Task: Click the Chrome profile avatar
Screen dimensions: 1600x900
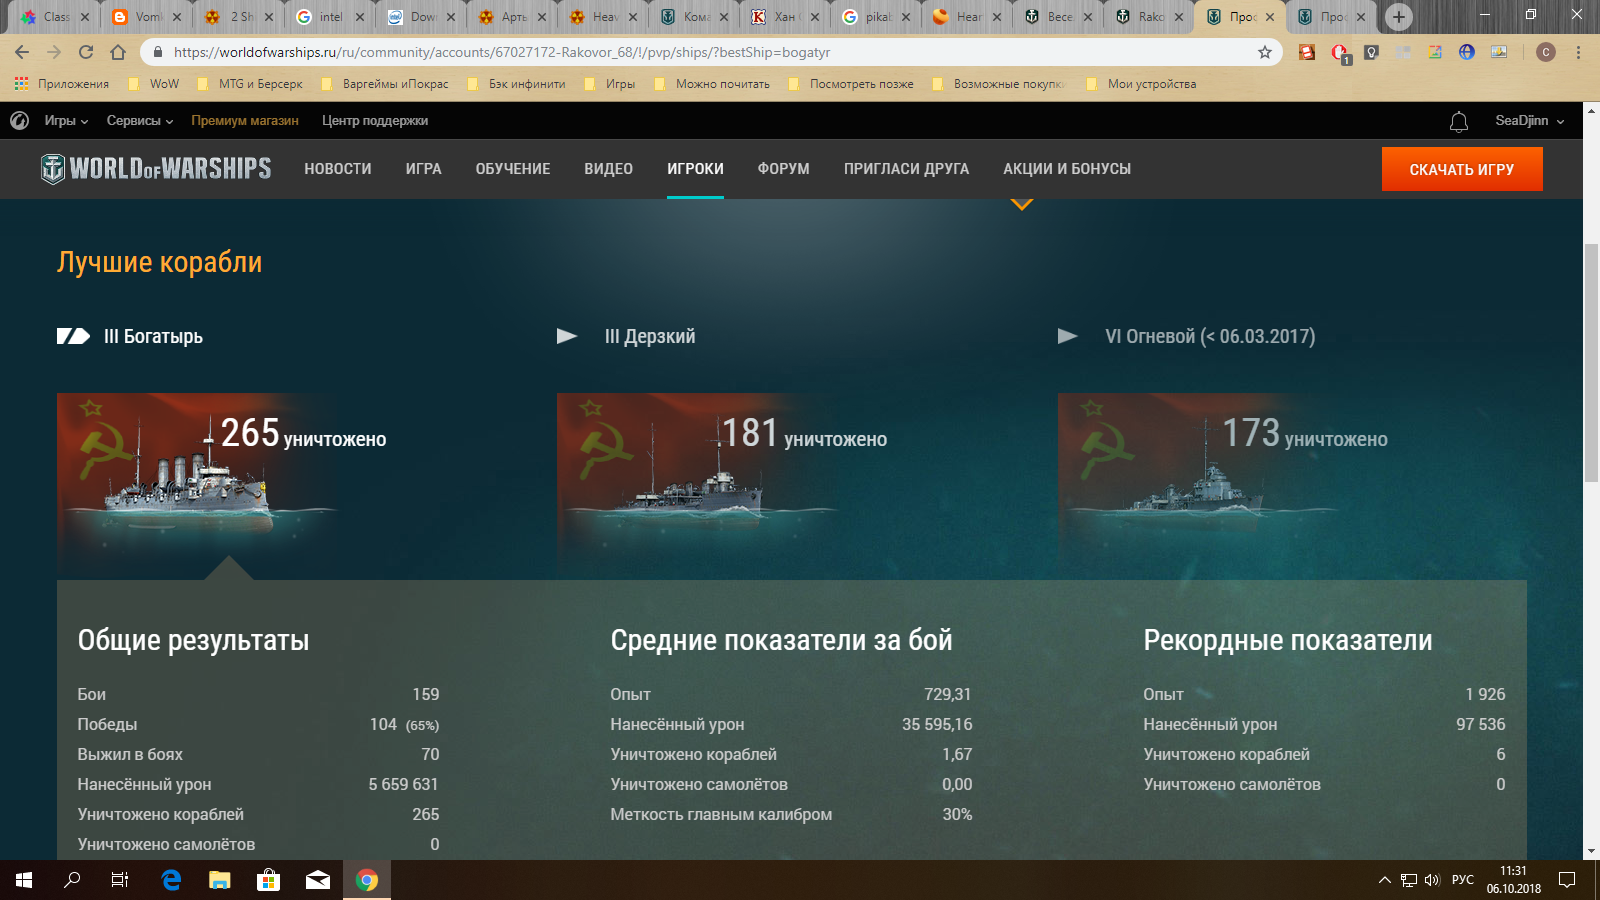Action: [x=1546, y=52]
